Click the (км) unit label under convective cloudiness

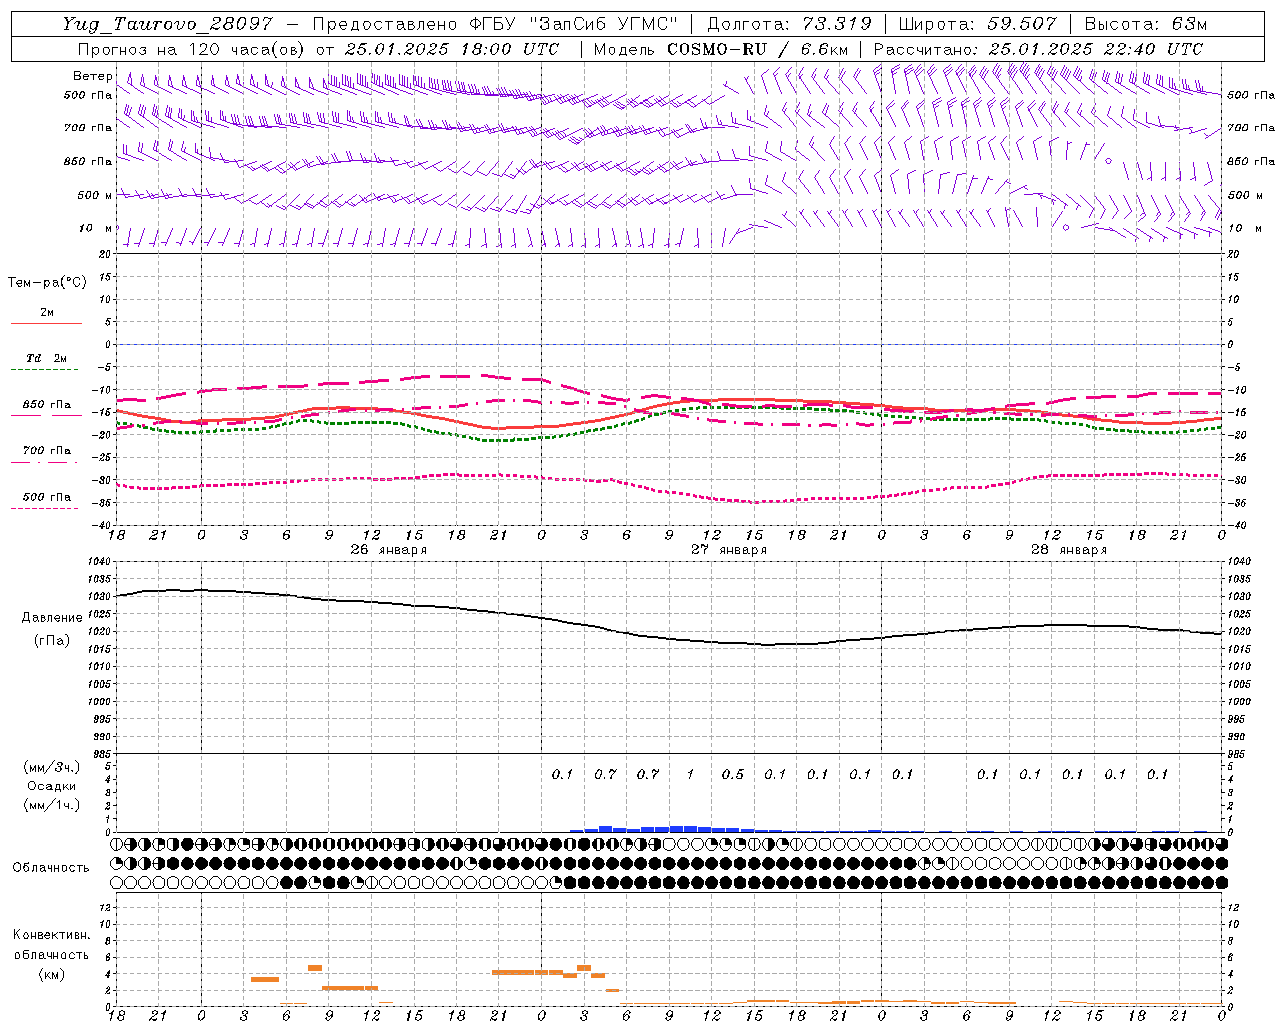point(51,974)
